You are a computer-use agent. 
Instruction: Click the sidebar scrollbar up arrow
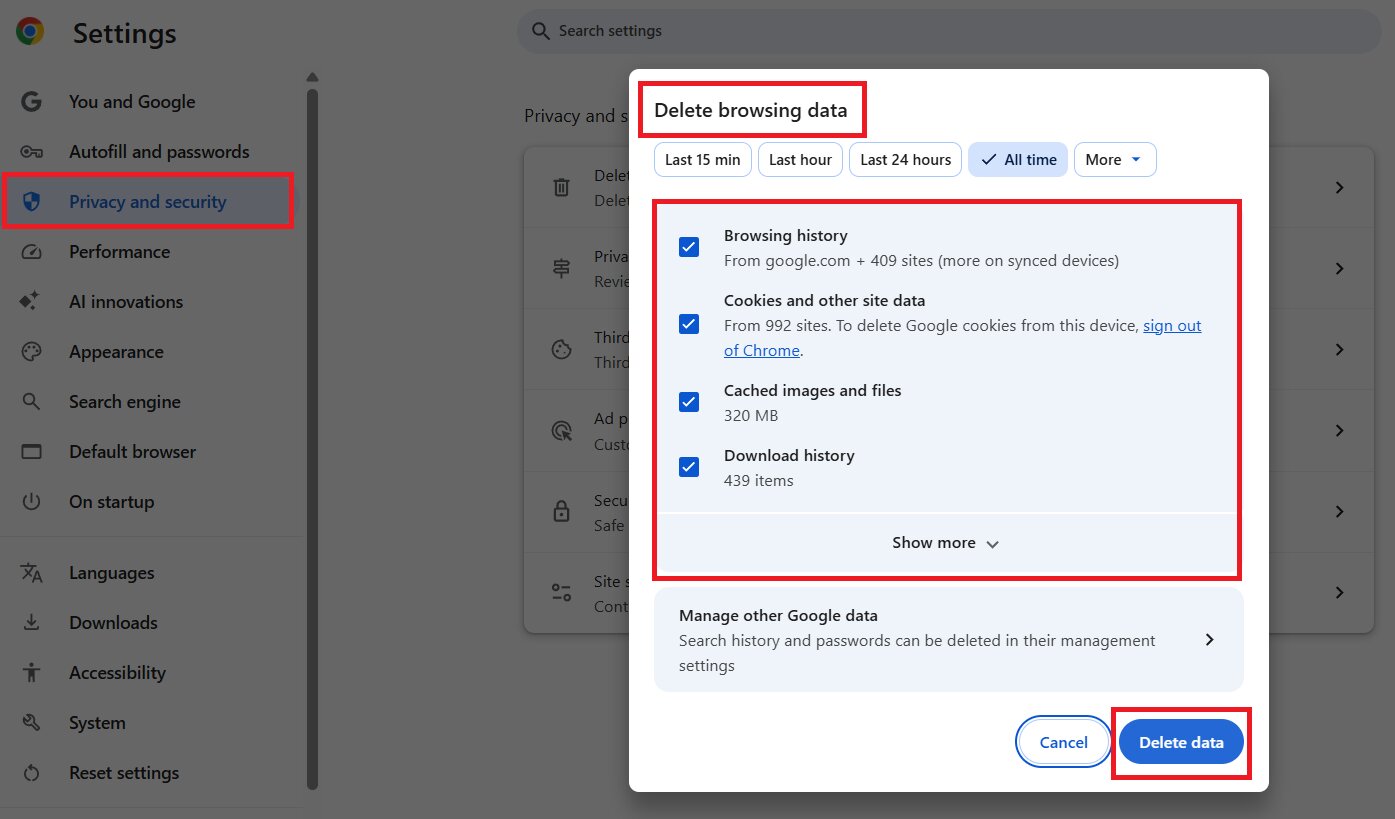[312, 77]
